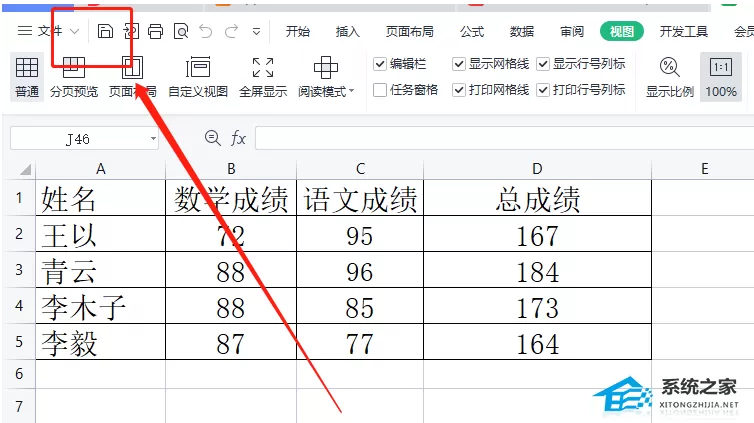Click the Redo arrow icon
The height and width of the screenshot is (423, 754).
coord(232,31)
